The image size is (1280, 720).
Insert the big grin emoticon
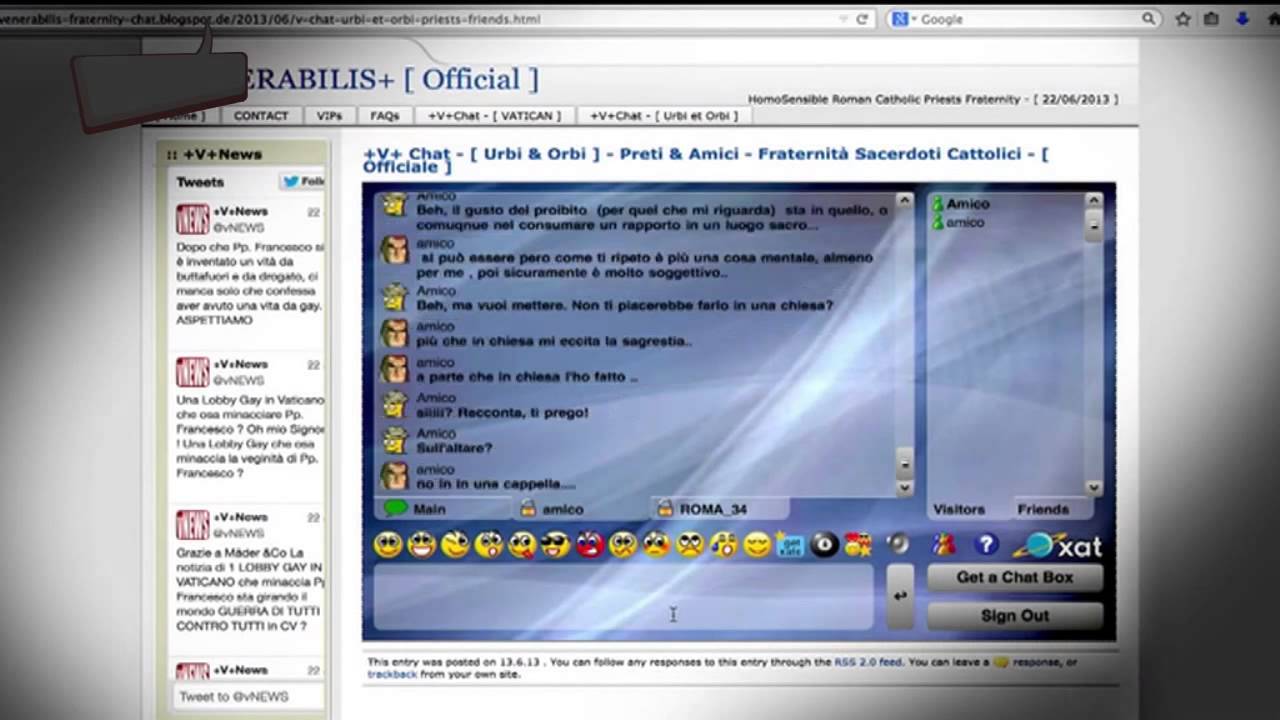[422, 544]
